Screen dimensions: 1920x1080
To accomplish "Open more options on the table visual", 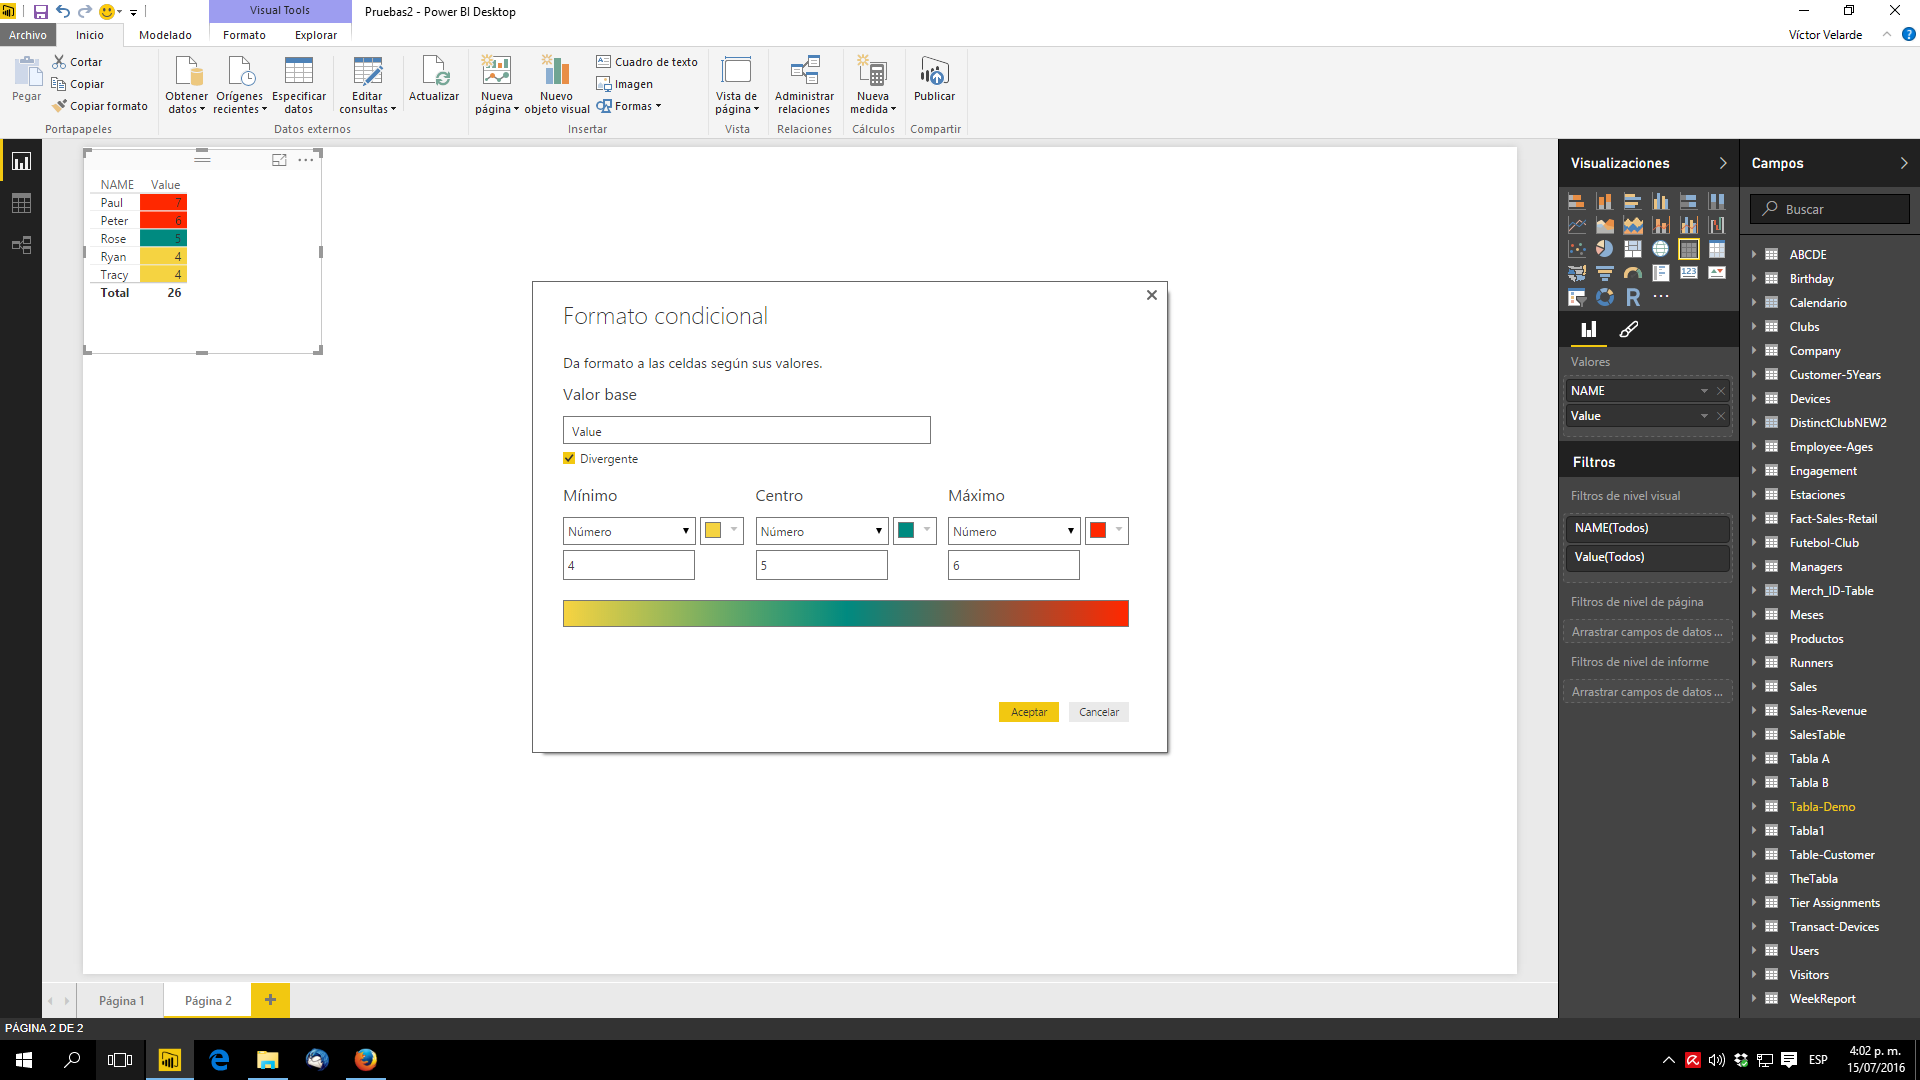I will coord(306,160).
